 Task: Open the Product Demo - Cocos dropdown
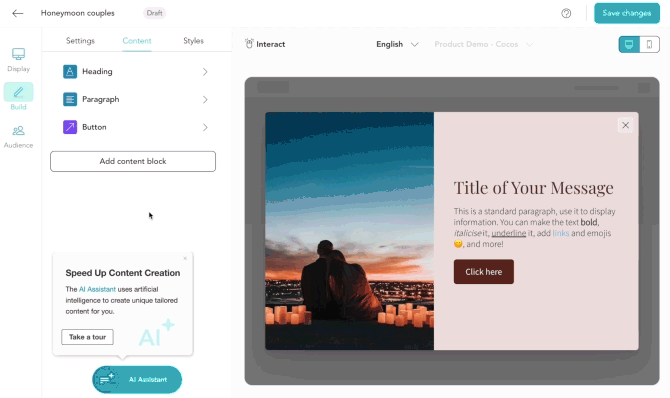click(484, 44)
